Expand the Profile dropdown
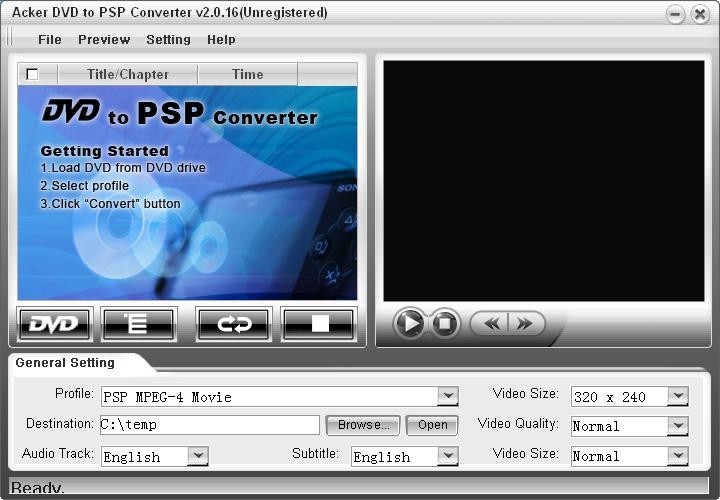720x500 pixels. [x=448, y=396]
